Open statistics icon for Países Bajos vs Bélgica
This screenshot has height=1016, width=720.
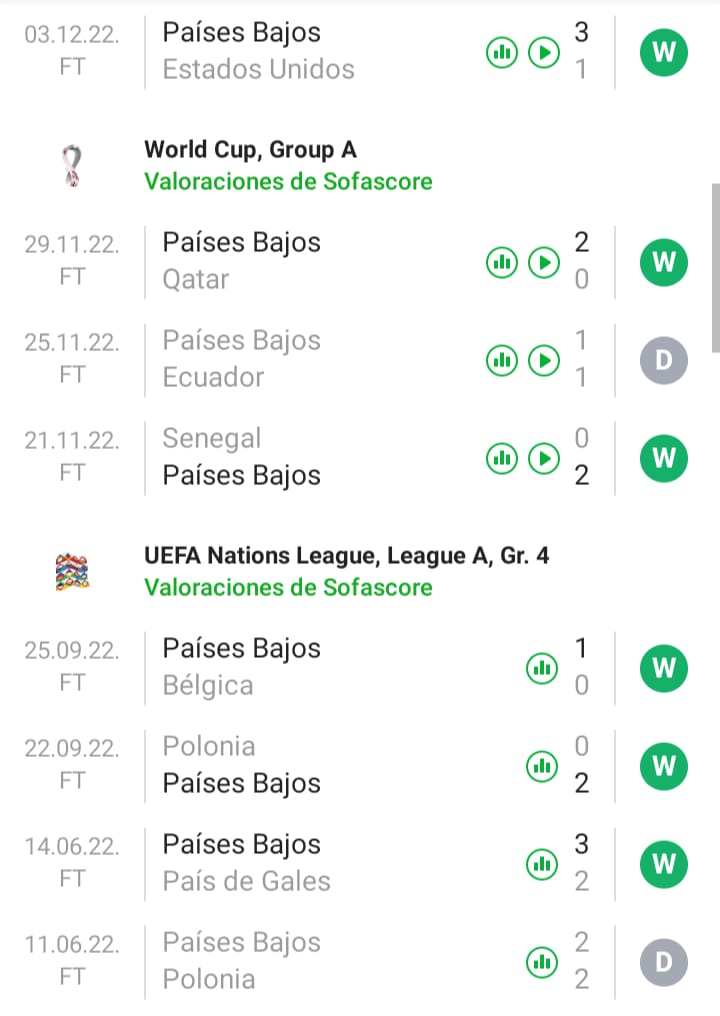click(542, 668)
